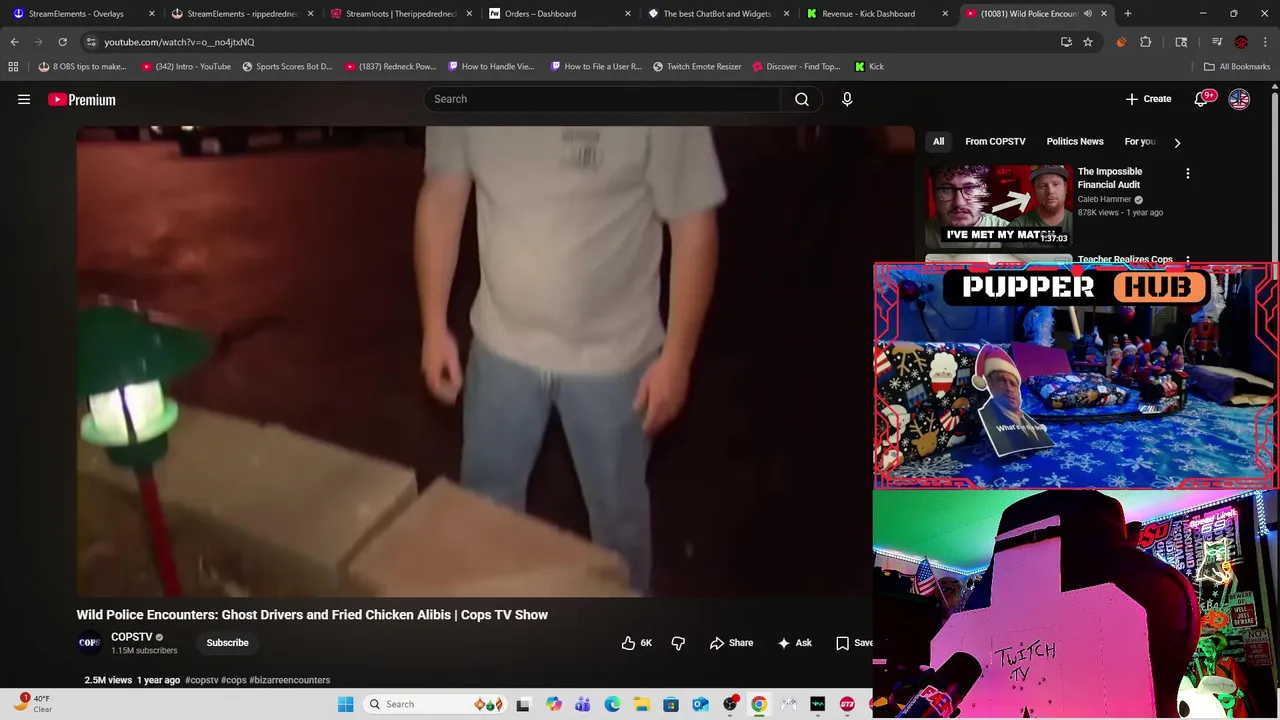Click the search magnifier button

point(802,99)
